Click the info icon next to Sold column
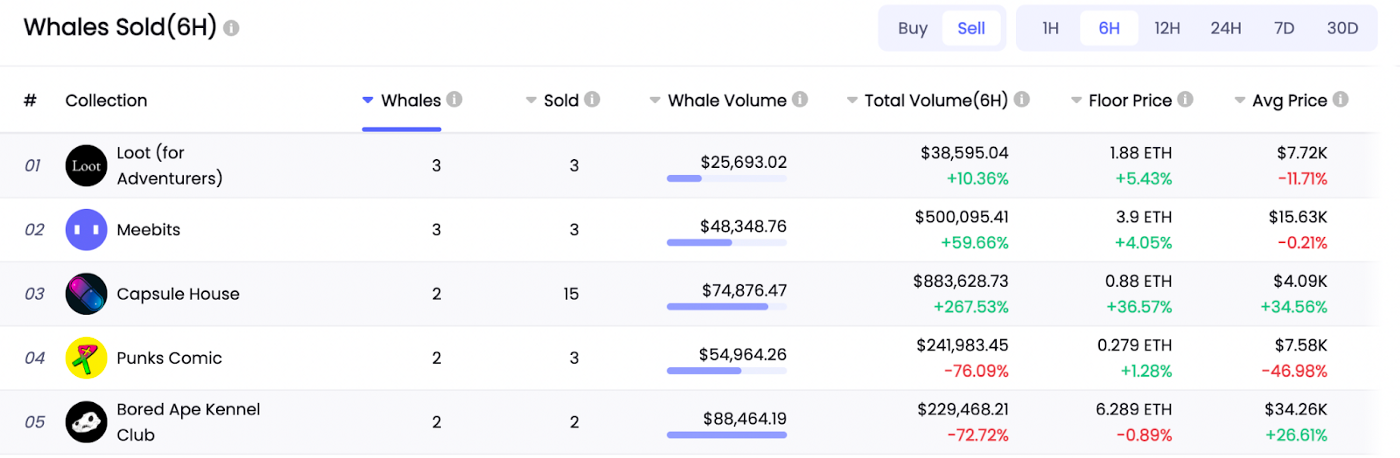Image resolution: width=1400 pixels, height=458 pixels. (x=592, y=100)
